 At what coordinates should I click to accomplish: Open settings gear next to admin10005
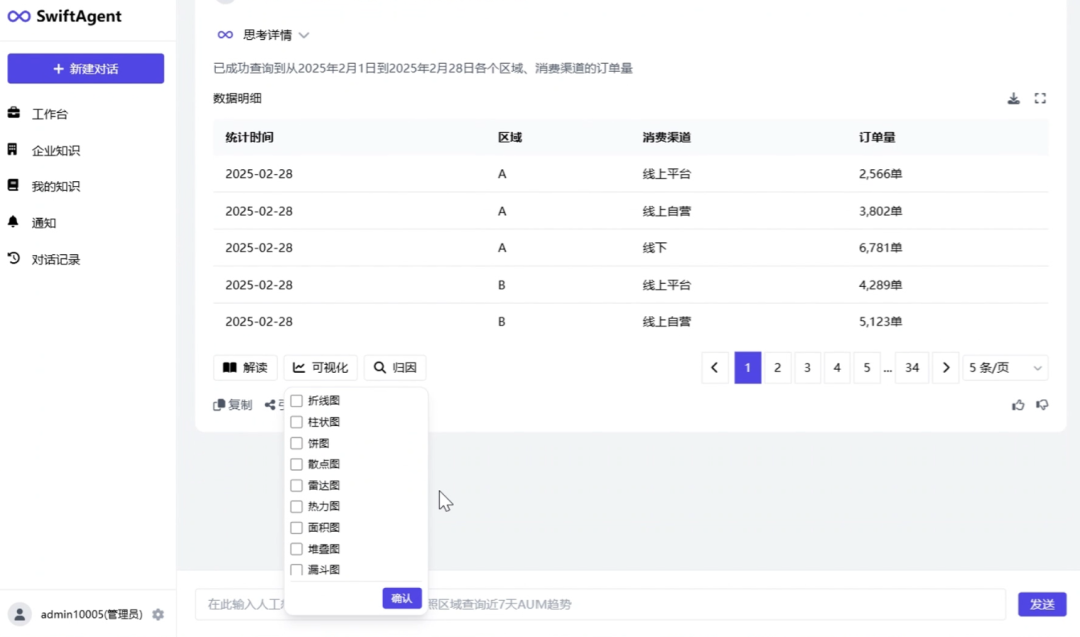tap(158, 614)
